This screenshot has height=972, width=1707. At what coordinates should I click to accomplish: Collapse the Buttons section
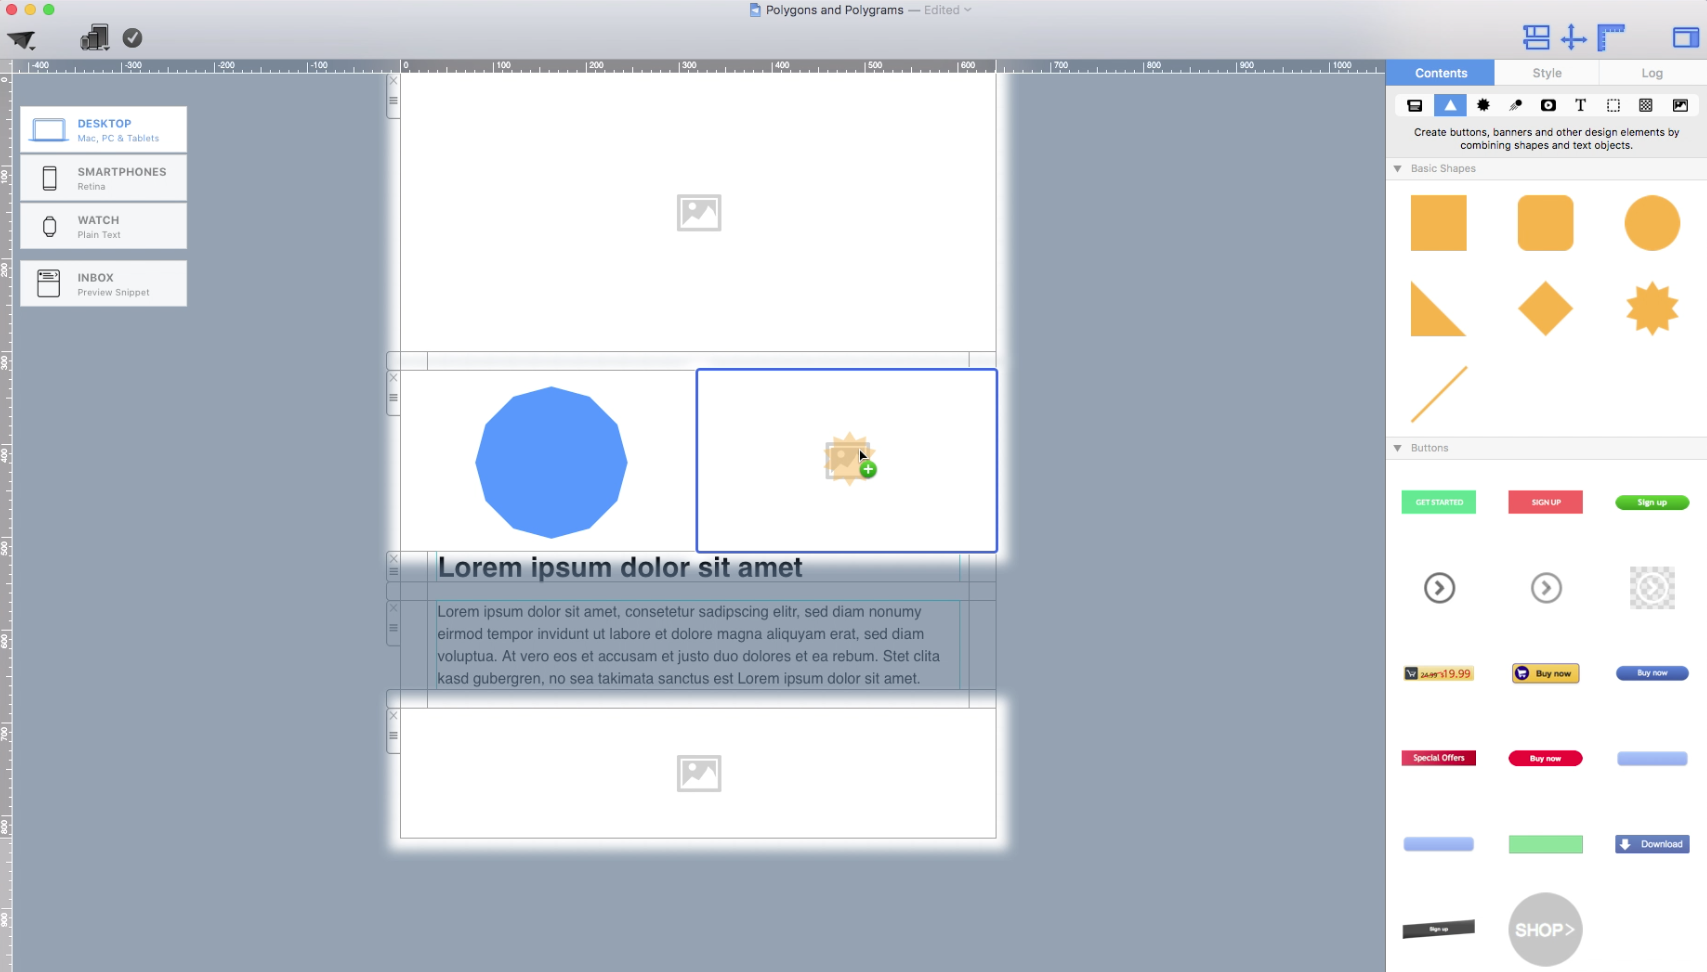tap(1398, 448)
